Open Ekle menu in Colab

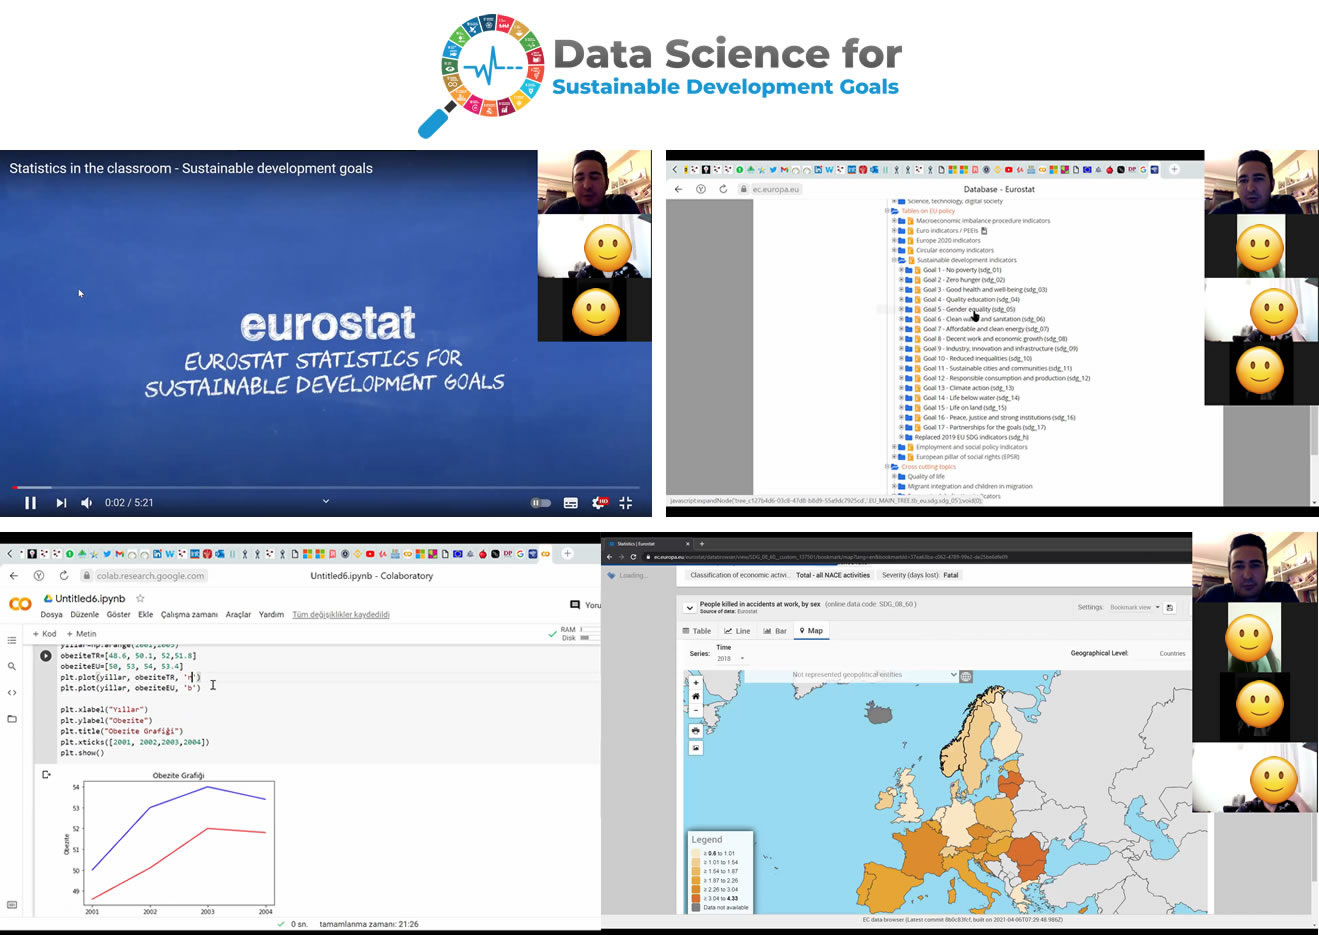[x=145, y=615]
